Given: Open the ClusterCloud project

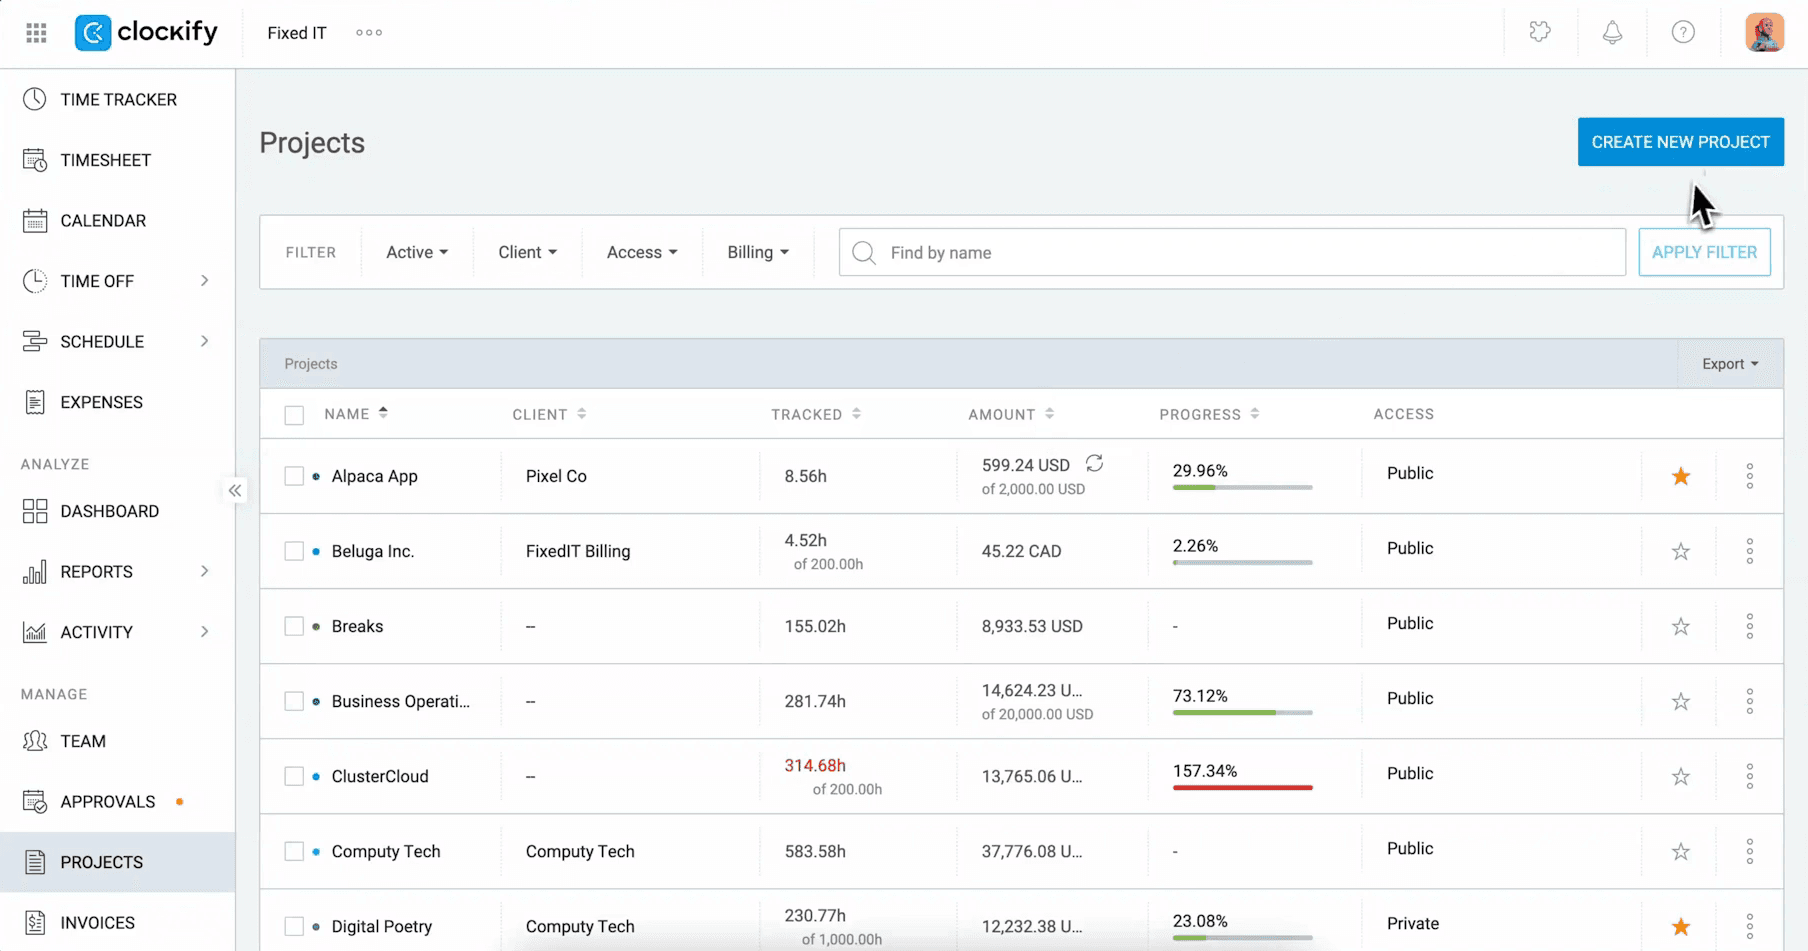Looking at the screenshot, I should pyautogui.click(x=380, y=776).
